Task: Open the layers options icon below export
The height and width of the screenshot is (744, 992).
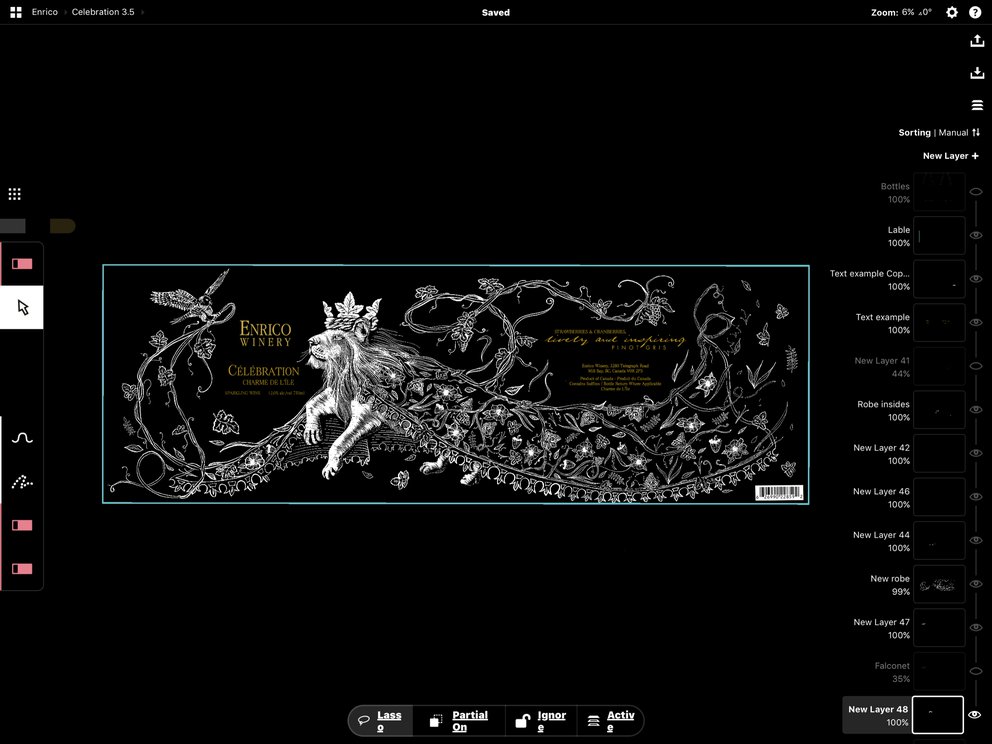Action: tap(977, 105)
